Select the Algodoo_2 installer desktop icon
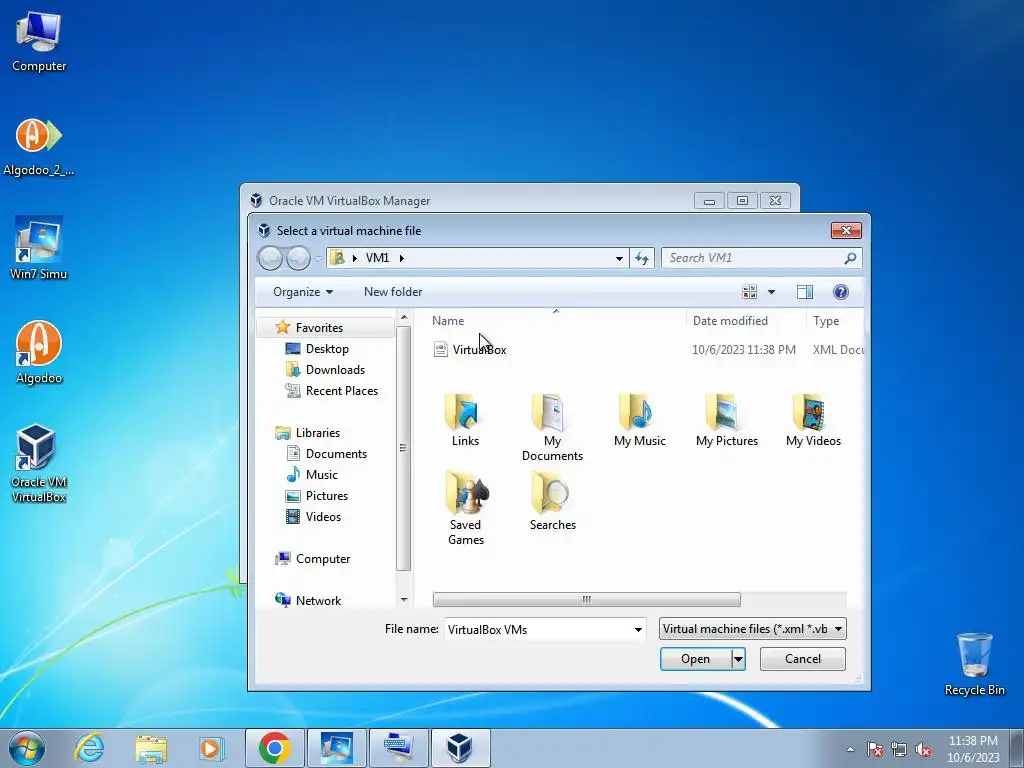Viewport: 1024px width, 768px height. [39, 147]
